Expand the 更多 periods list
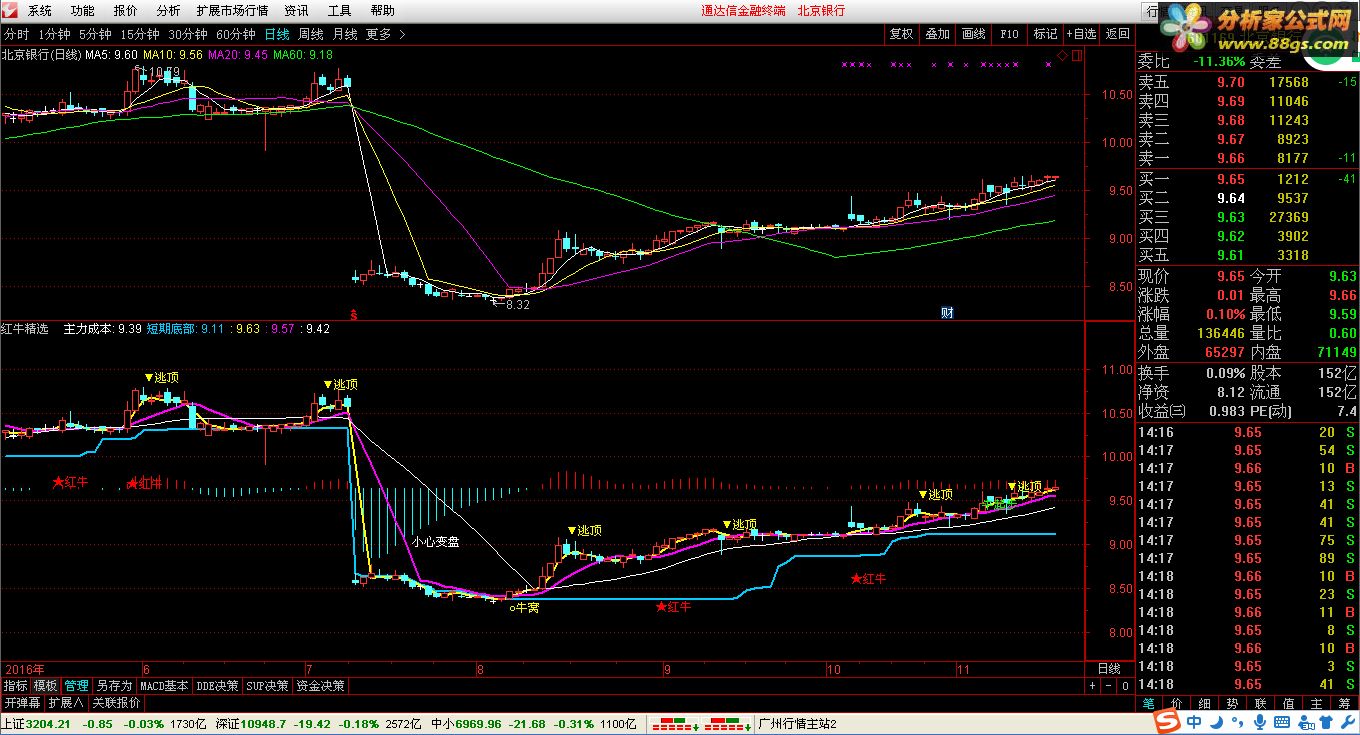1360x735 pixels. [x=385, y=34]
